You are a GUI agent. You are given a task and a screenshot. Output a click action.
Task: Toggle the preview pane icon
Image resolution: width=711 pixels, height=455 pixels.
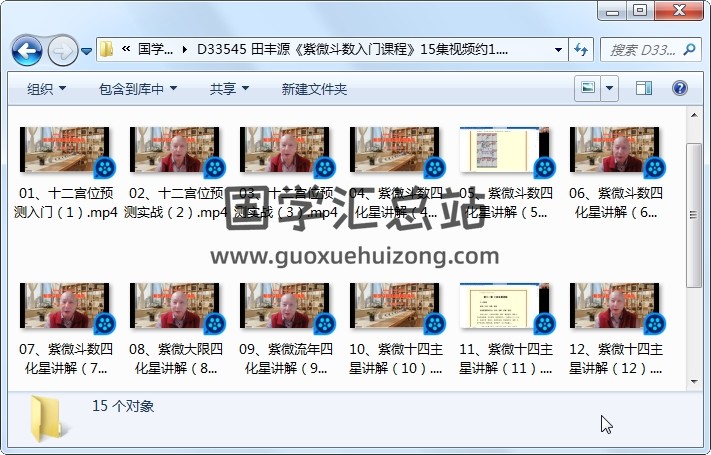[x=644, y=88]
